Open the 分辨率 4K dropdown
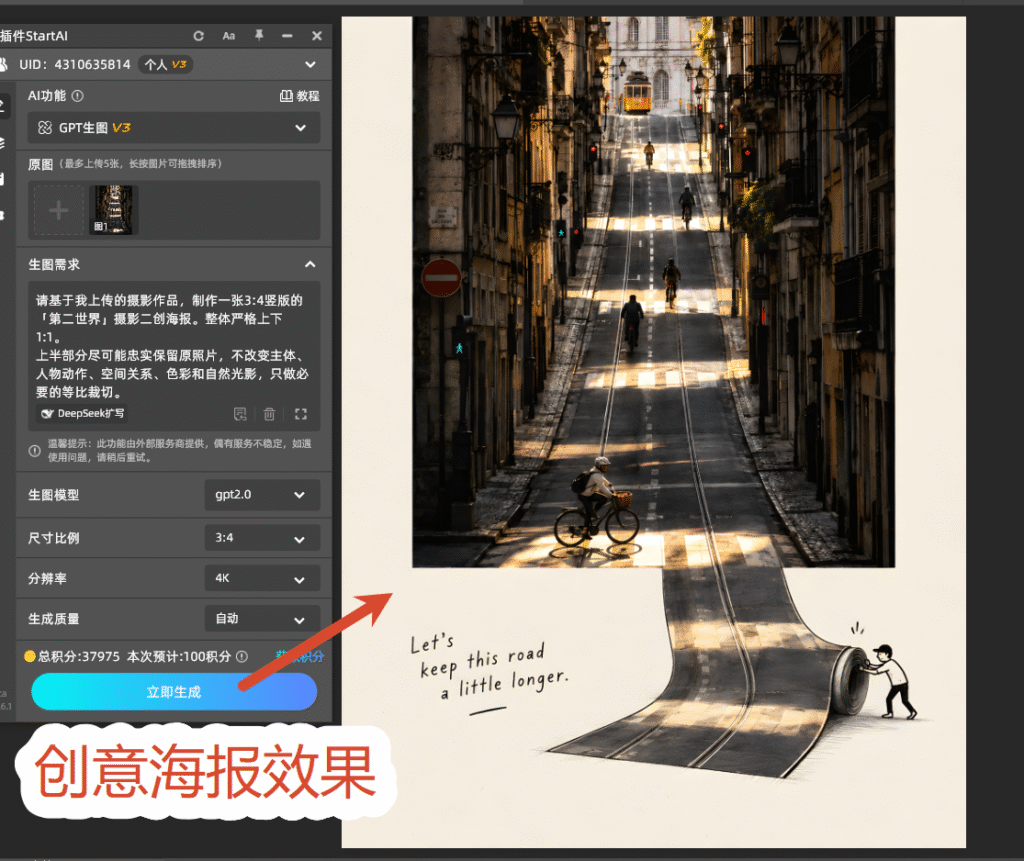1024x861 pixels. (262, 578)
